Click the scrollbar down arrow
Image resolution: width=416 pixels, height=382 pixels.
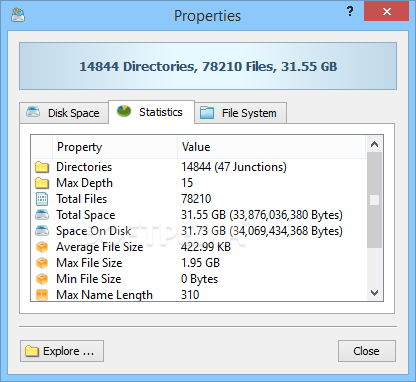[x=375, y=293]
